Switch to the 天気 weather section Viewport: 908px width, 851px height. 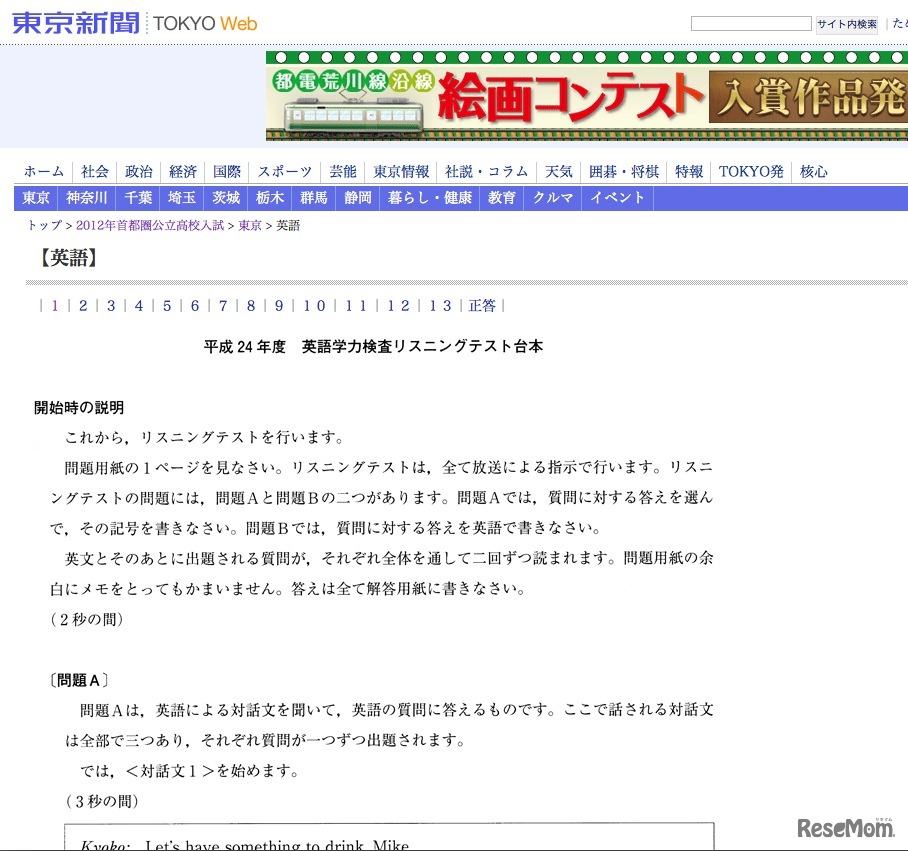coord(559,171)
